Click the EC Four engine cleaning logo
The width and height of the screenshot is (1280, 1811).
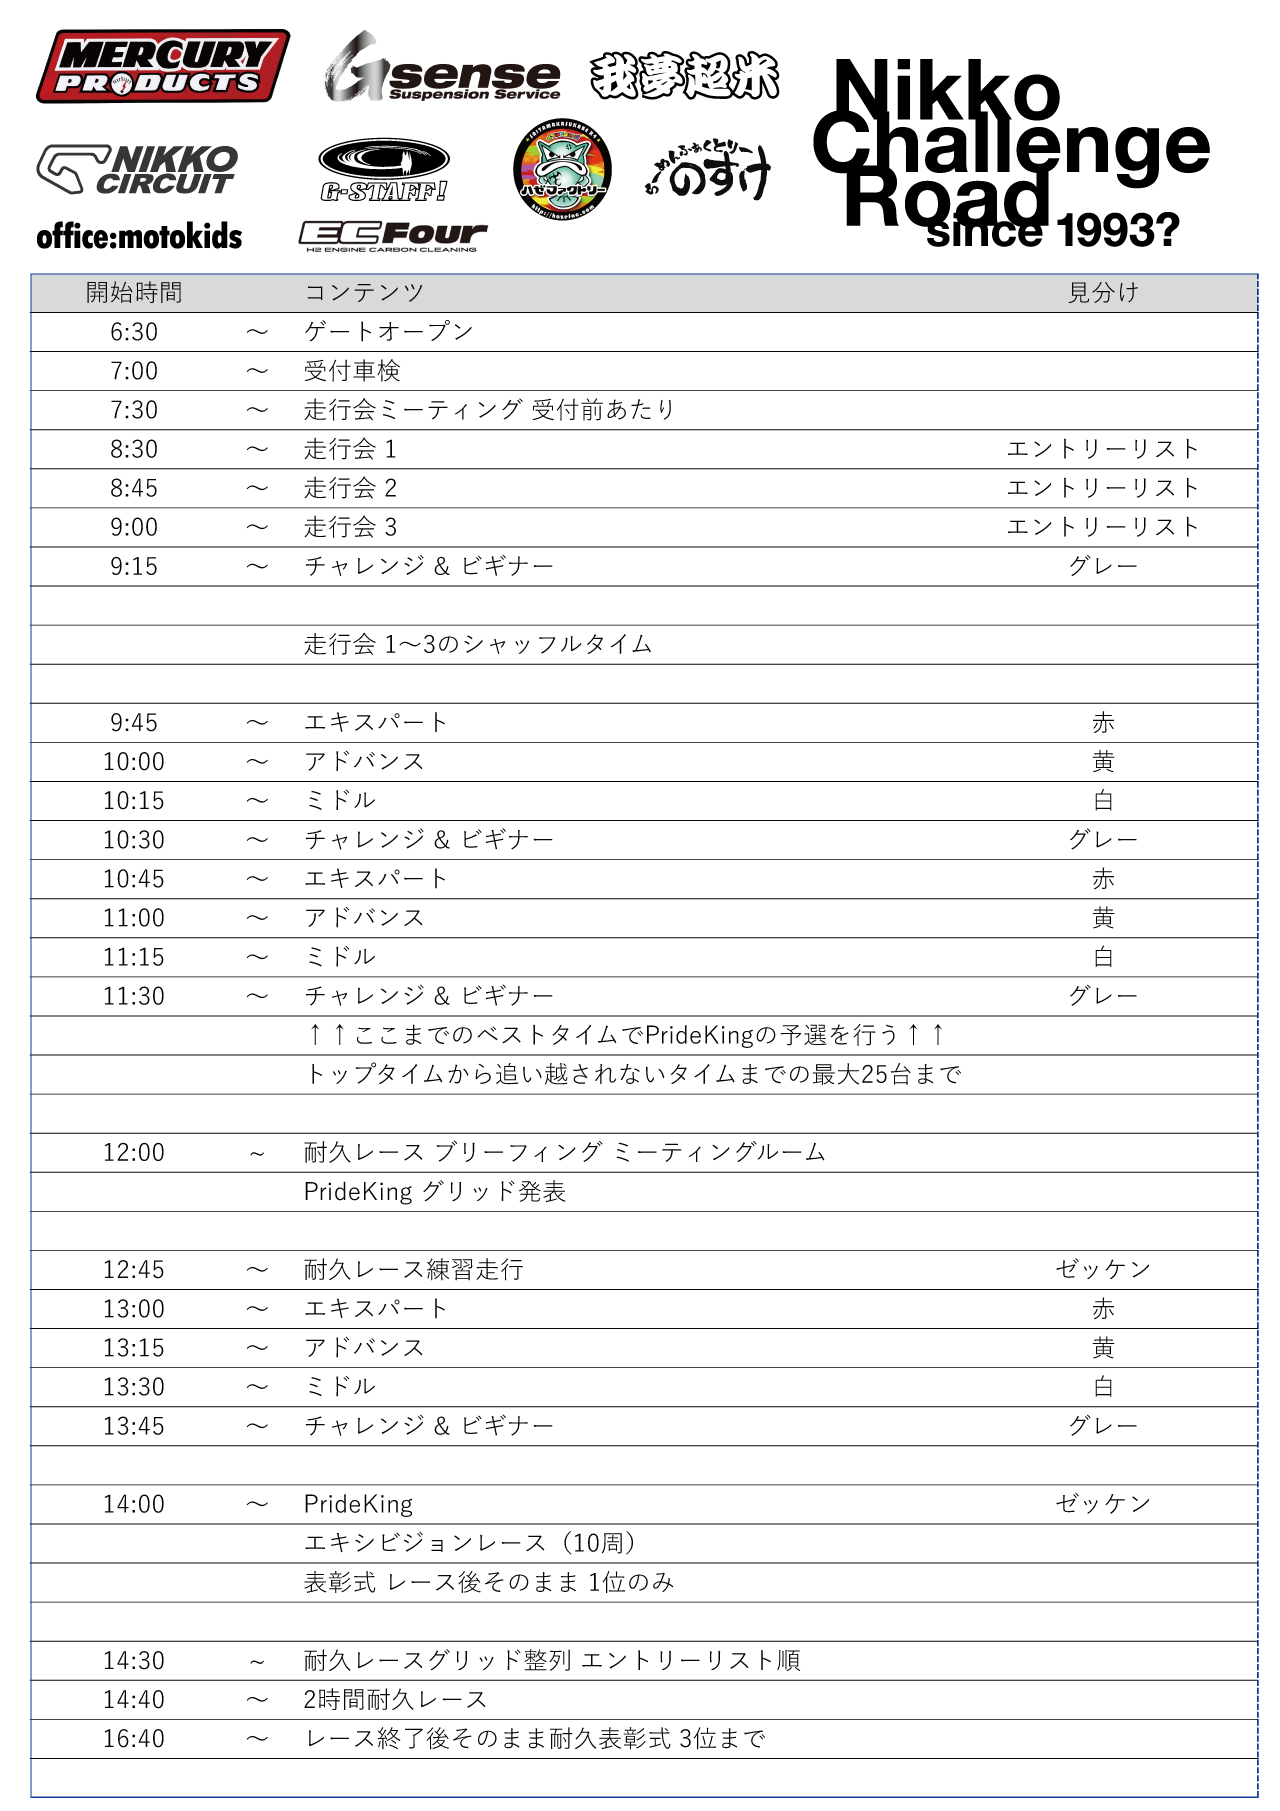tap(393, 237)
